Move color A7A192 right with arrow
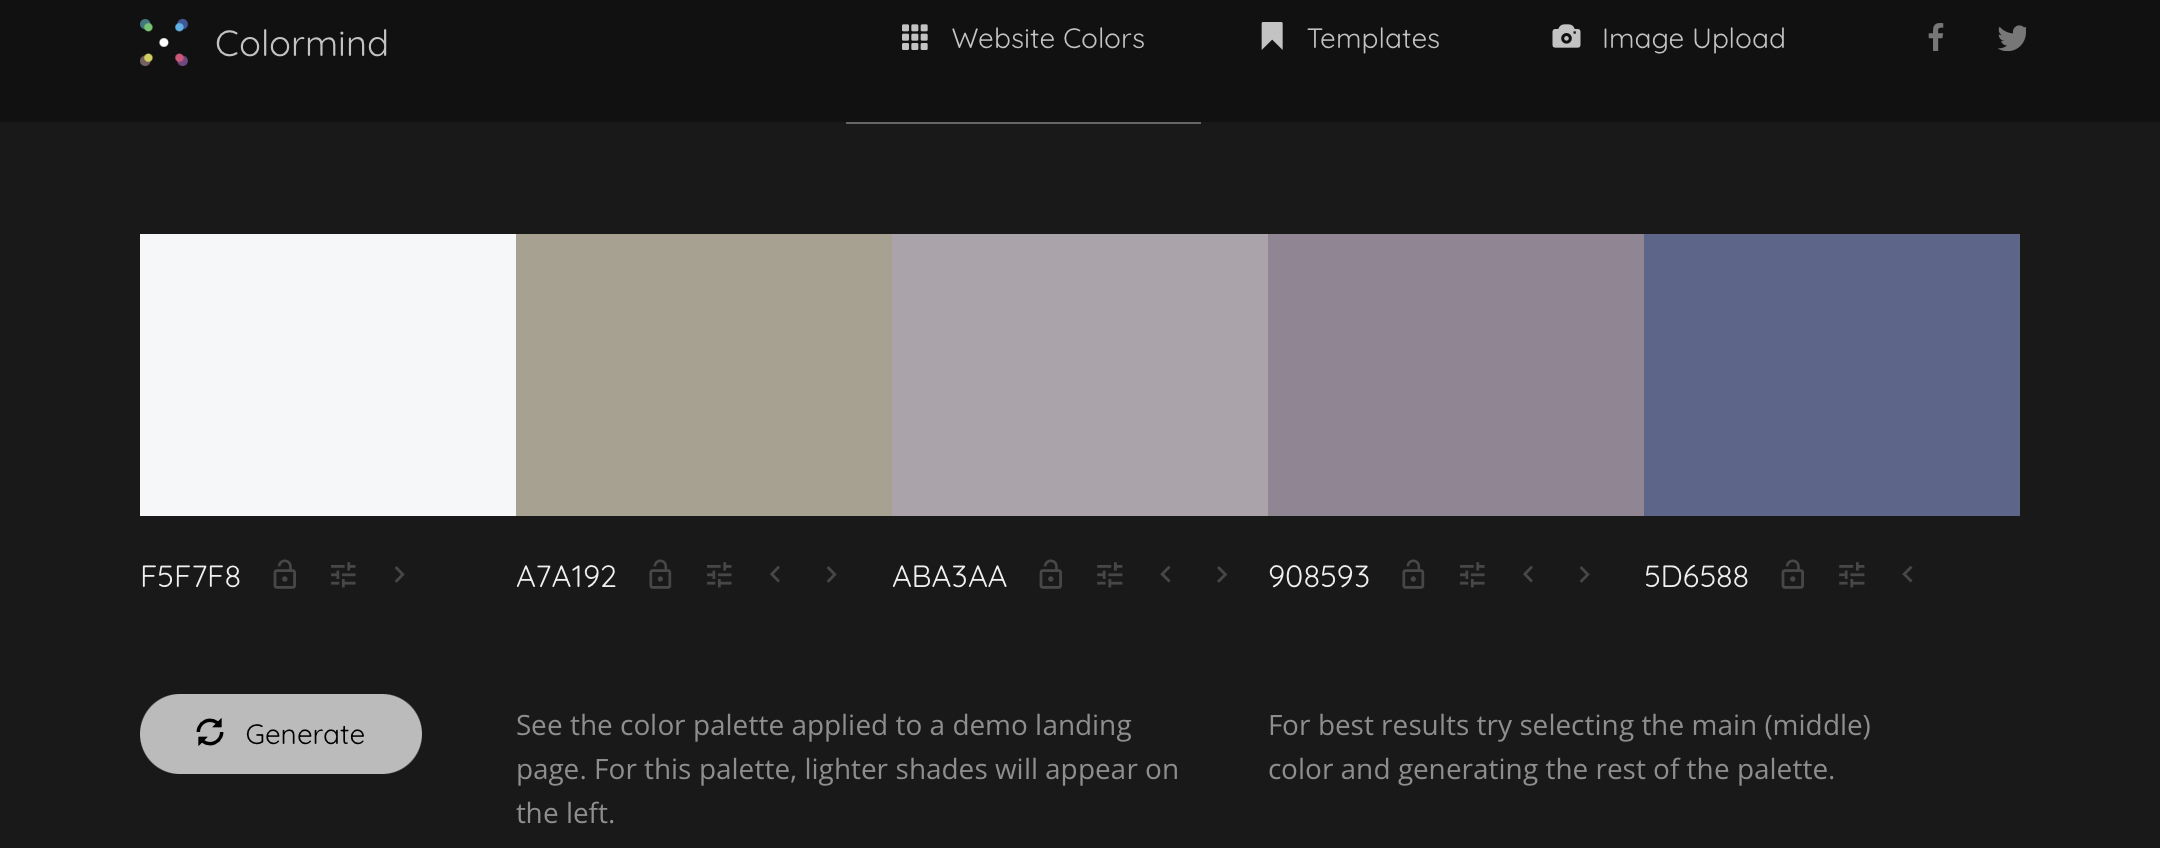Image resolution: width=2160 pixels, height=848 pixels. 831,575
